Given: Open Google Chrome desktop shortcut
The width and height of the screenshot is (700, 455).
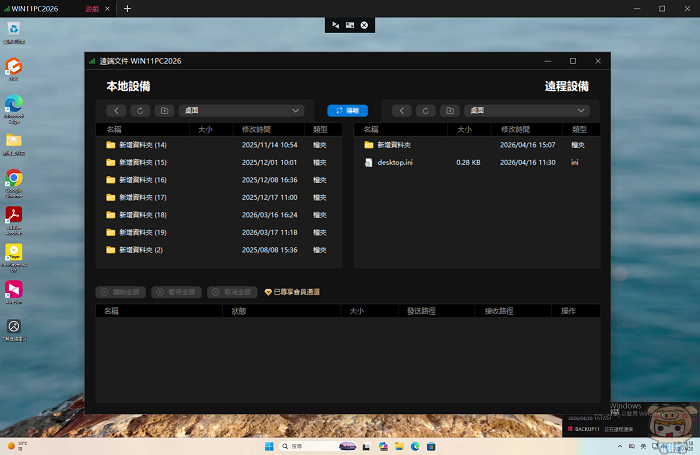Looking at the screenshot, I should click(14, 181).
